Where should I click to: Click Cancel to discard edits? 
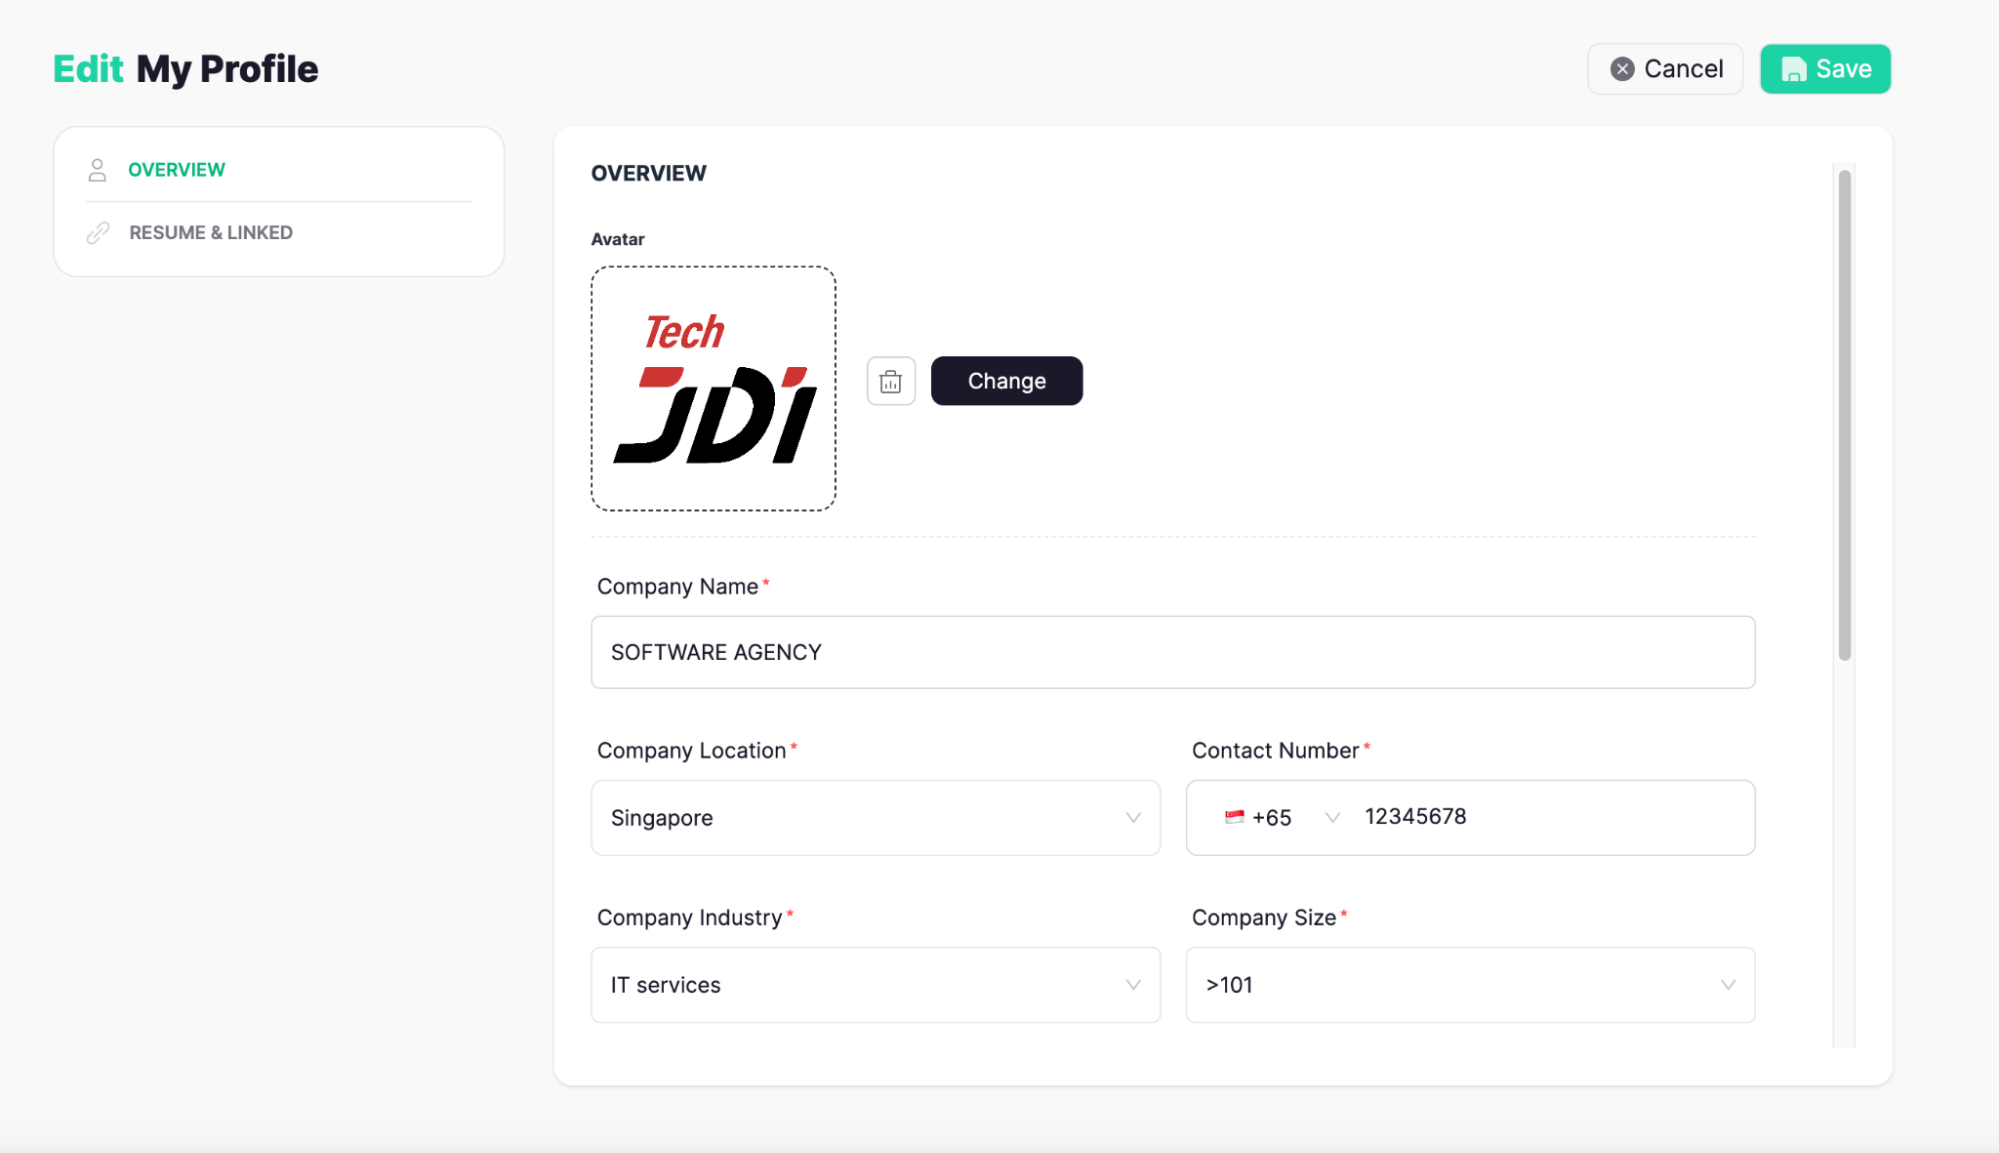tap(1664, 68)
